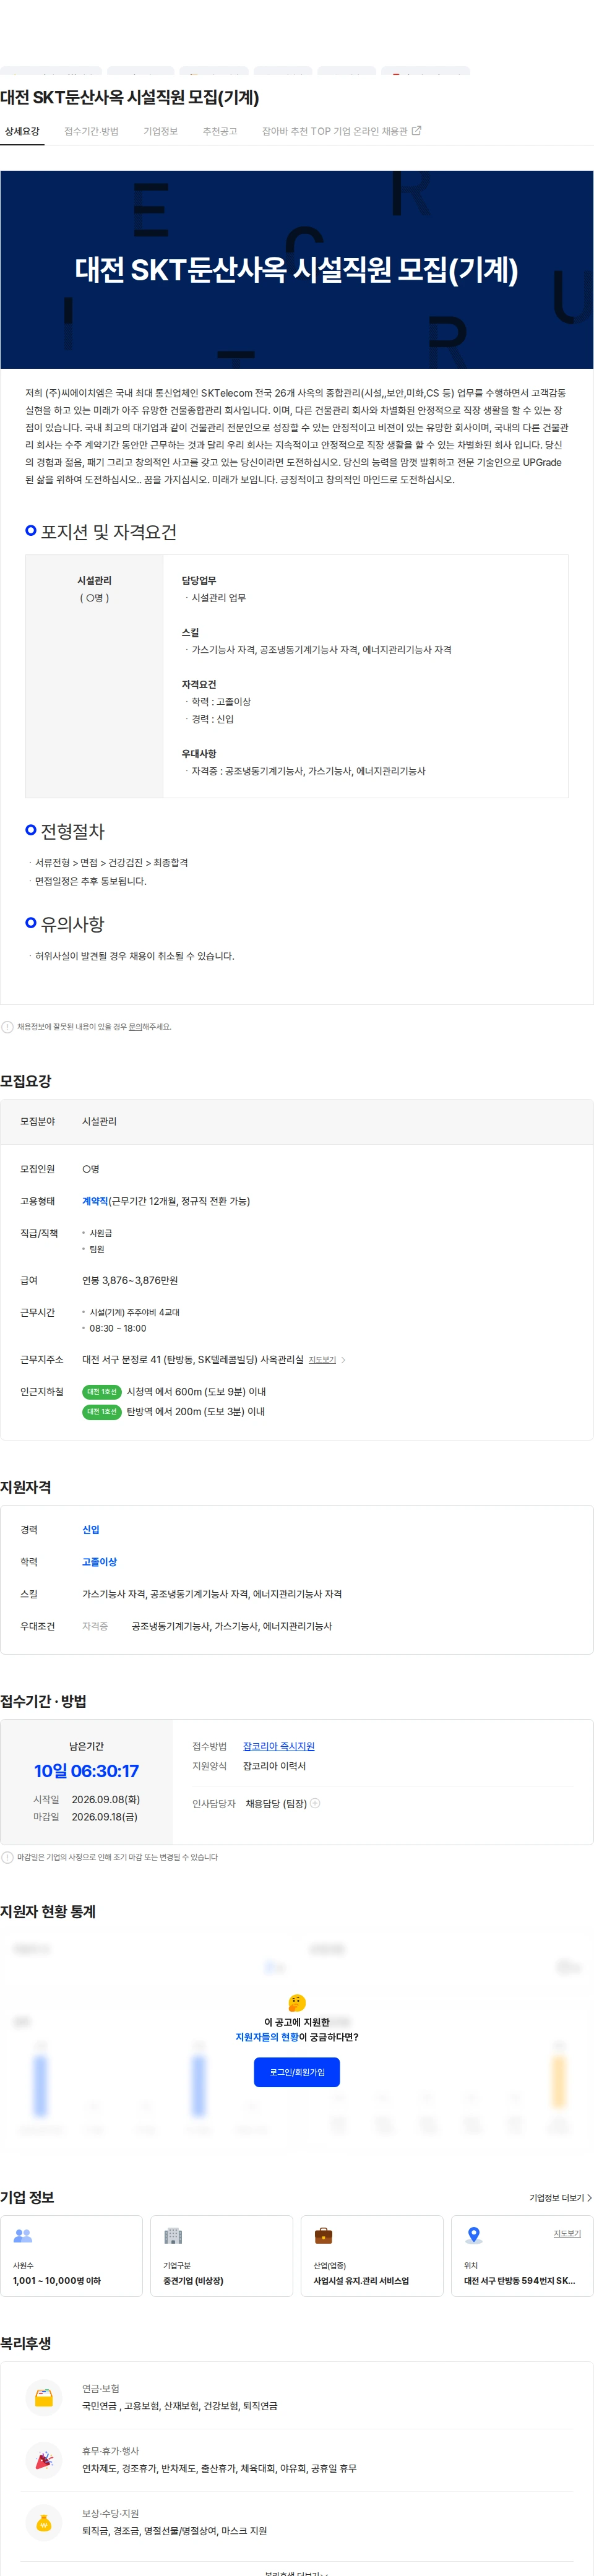Click the 고졸이상 education link
The image size is (594, 2576).
click(x=99, y=1562)
